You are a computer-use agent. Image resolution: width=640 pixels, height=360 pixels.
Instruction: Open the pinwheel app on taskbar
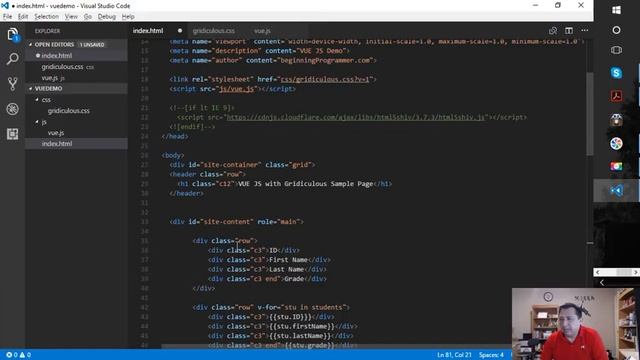click(x=616, y=143)
